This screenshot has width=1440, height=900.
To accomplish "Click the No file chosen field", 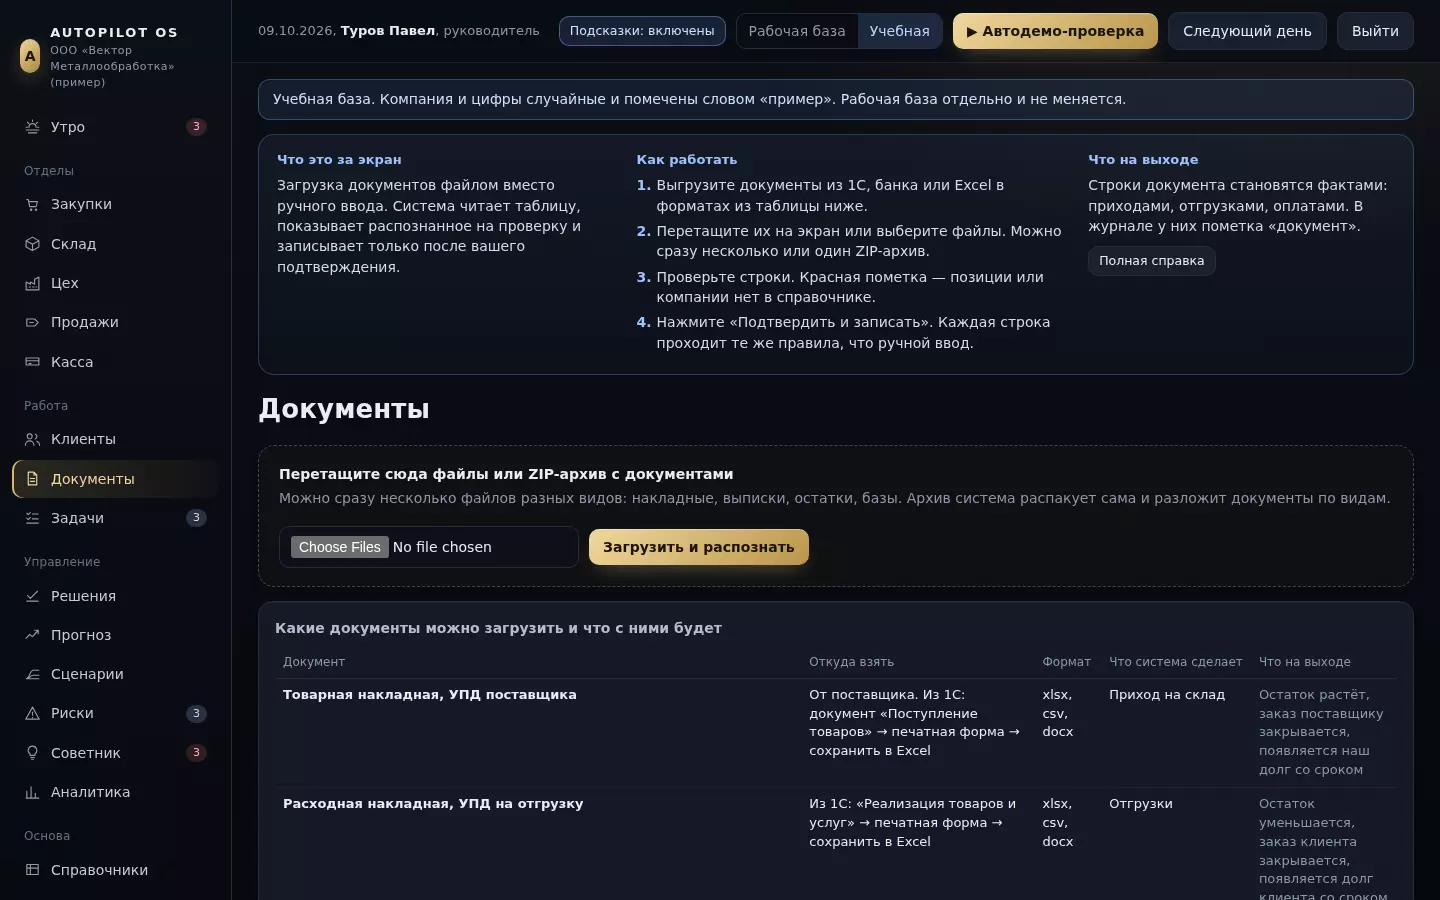I will [442, 547].
